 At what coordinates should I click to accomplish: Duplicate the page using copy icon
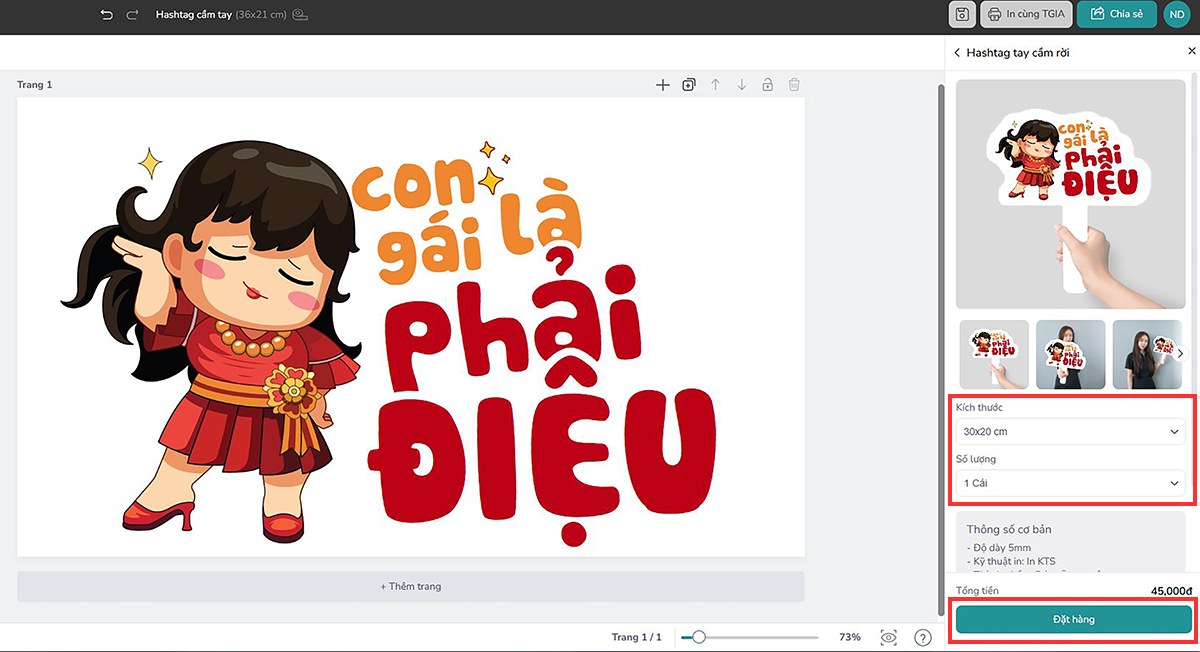[689, 85]
